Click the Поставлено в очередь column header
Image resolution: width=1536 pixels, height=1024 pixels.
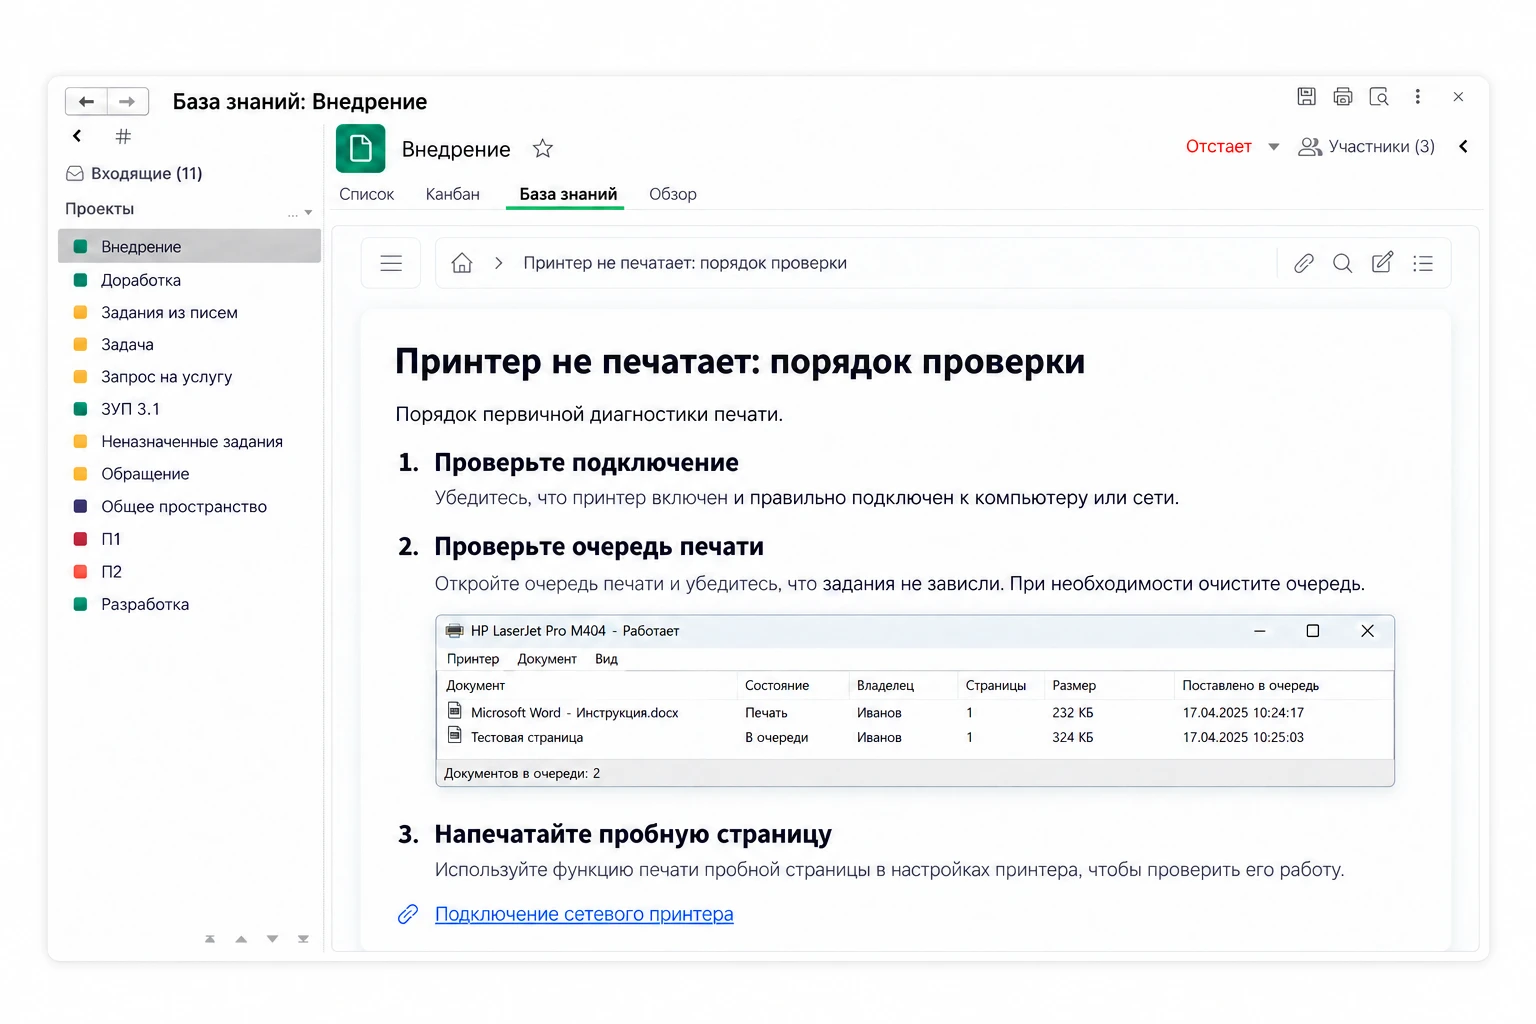tap(1250, 686)
